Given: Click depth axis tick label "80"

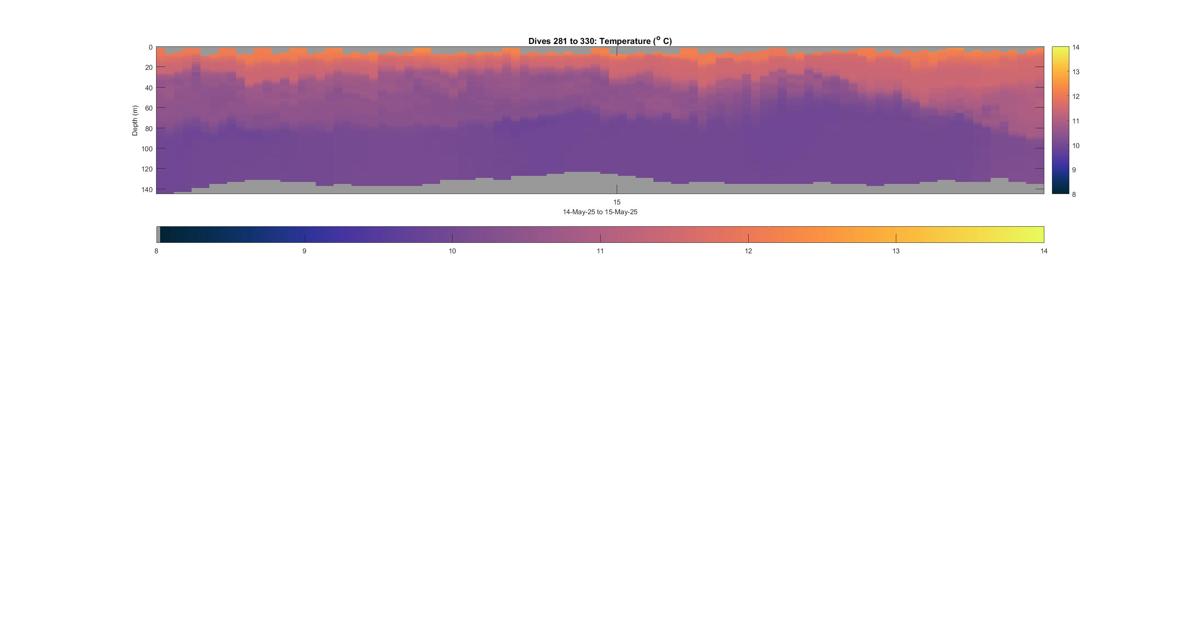Looking at the screenshot, I should (149, 128).
